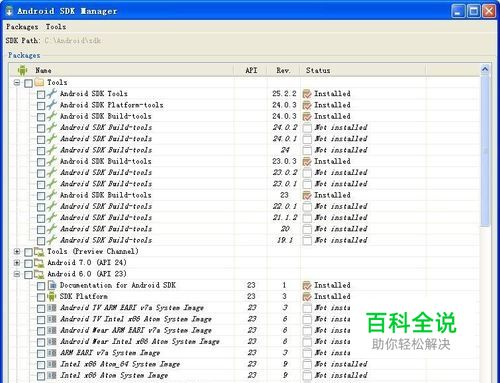This screenshot has height=383, width=500.
Task: Click Intel x86 Atom_64 System Image icon
Action: tap(52, 364)
